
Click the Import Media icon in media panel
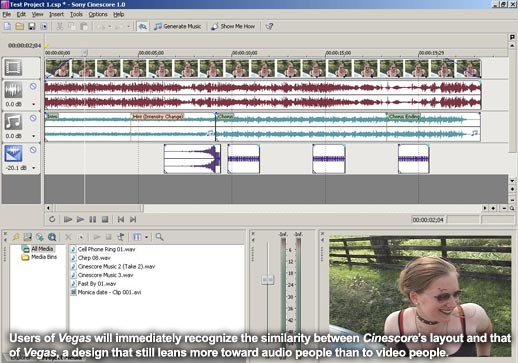(x=16, y=237)
